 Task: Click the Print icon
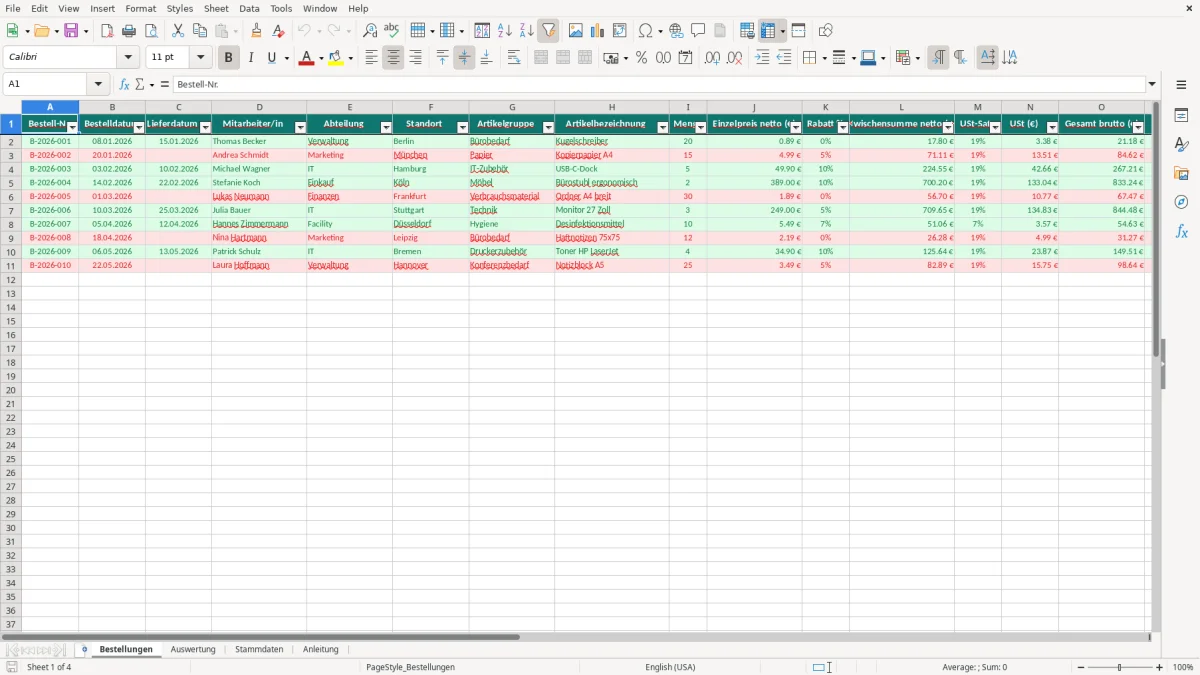pyautogui.click(x=129, y=31)
